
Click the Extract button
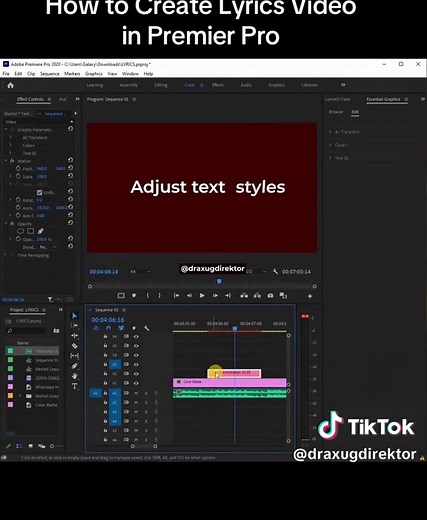click(257, 295)
